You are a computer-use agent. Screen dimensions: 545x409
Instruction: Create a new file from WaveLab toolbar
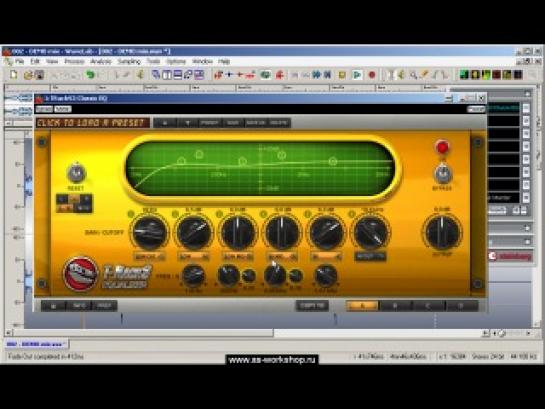(x=14, y=75)
